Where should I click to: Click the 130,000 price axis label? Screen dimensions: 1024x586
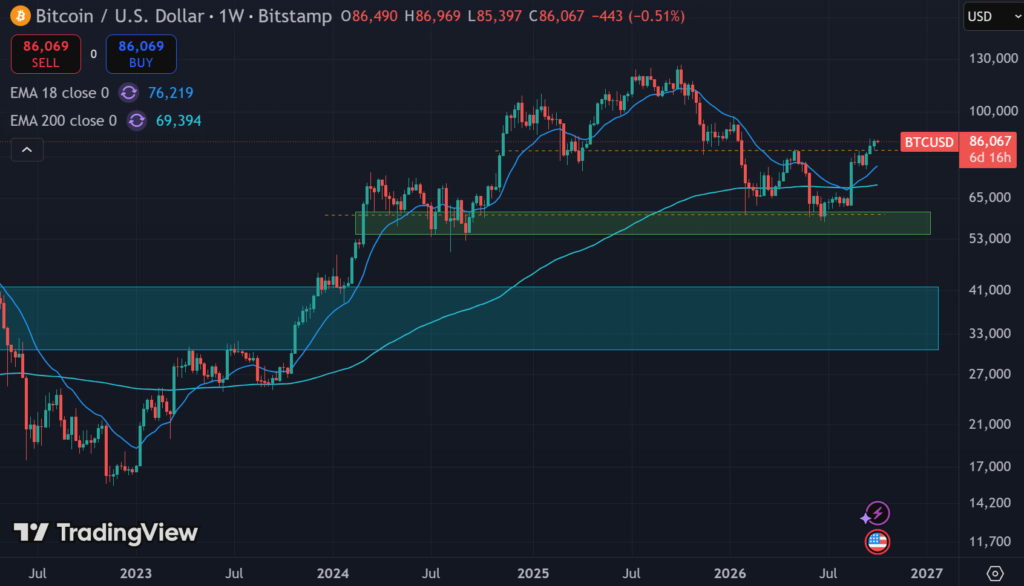[993, 59]
